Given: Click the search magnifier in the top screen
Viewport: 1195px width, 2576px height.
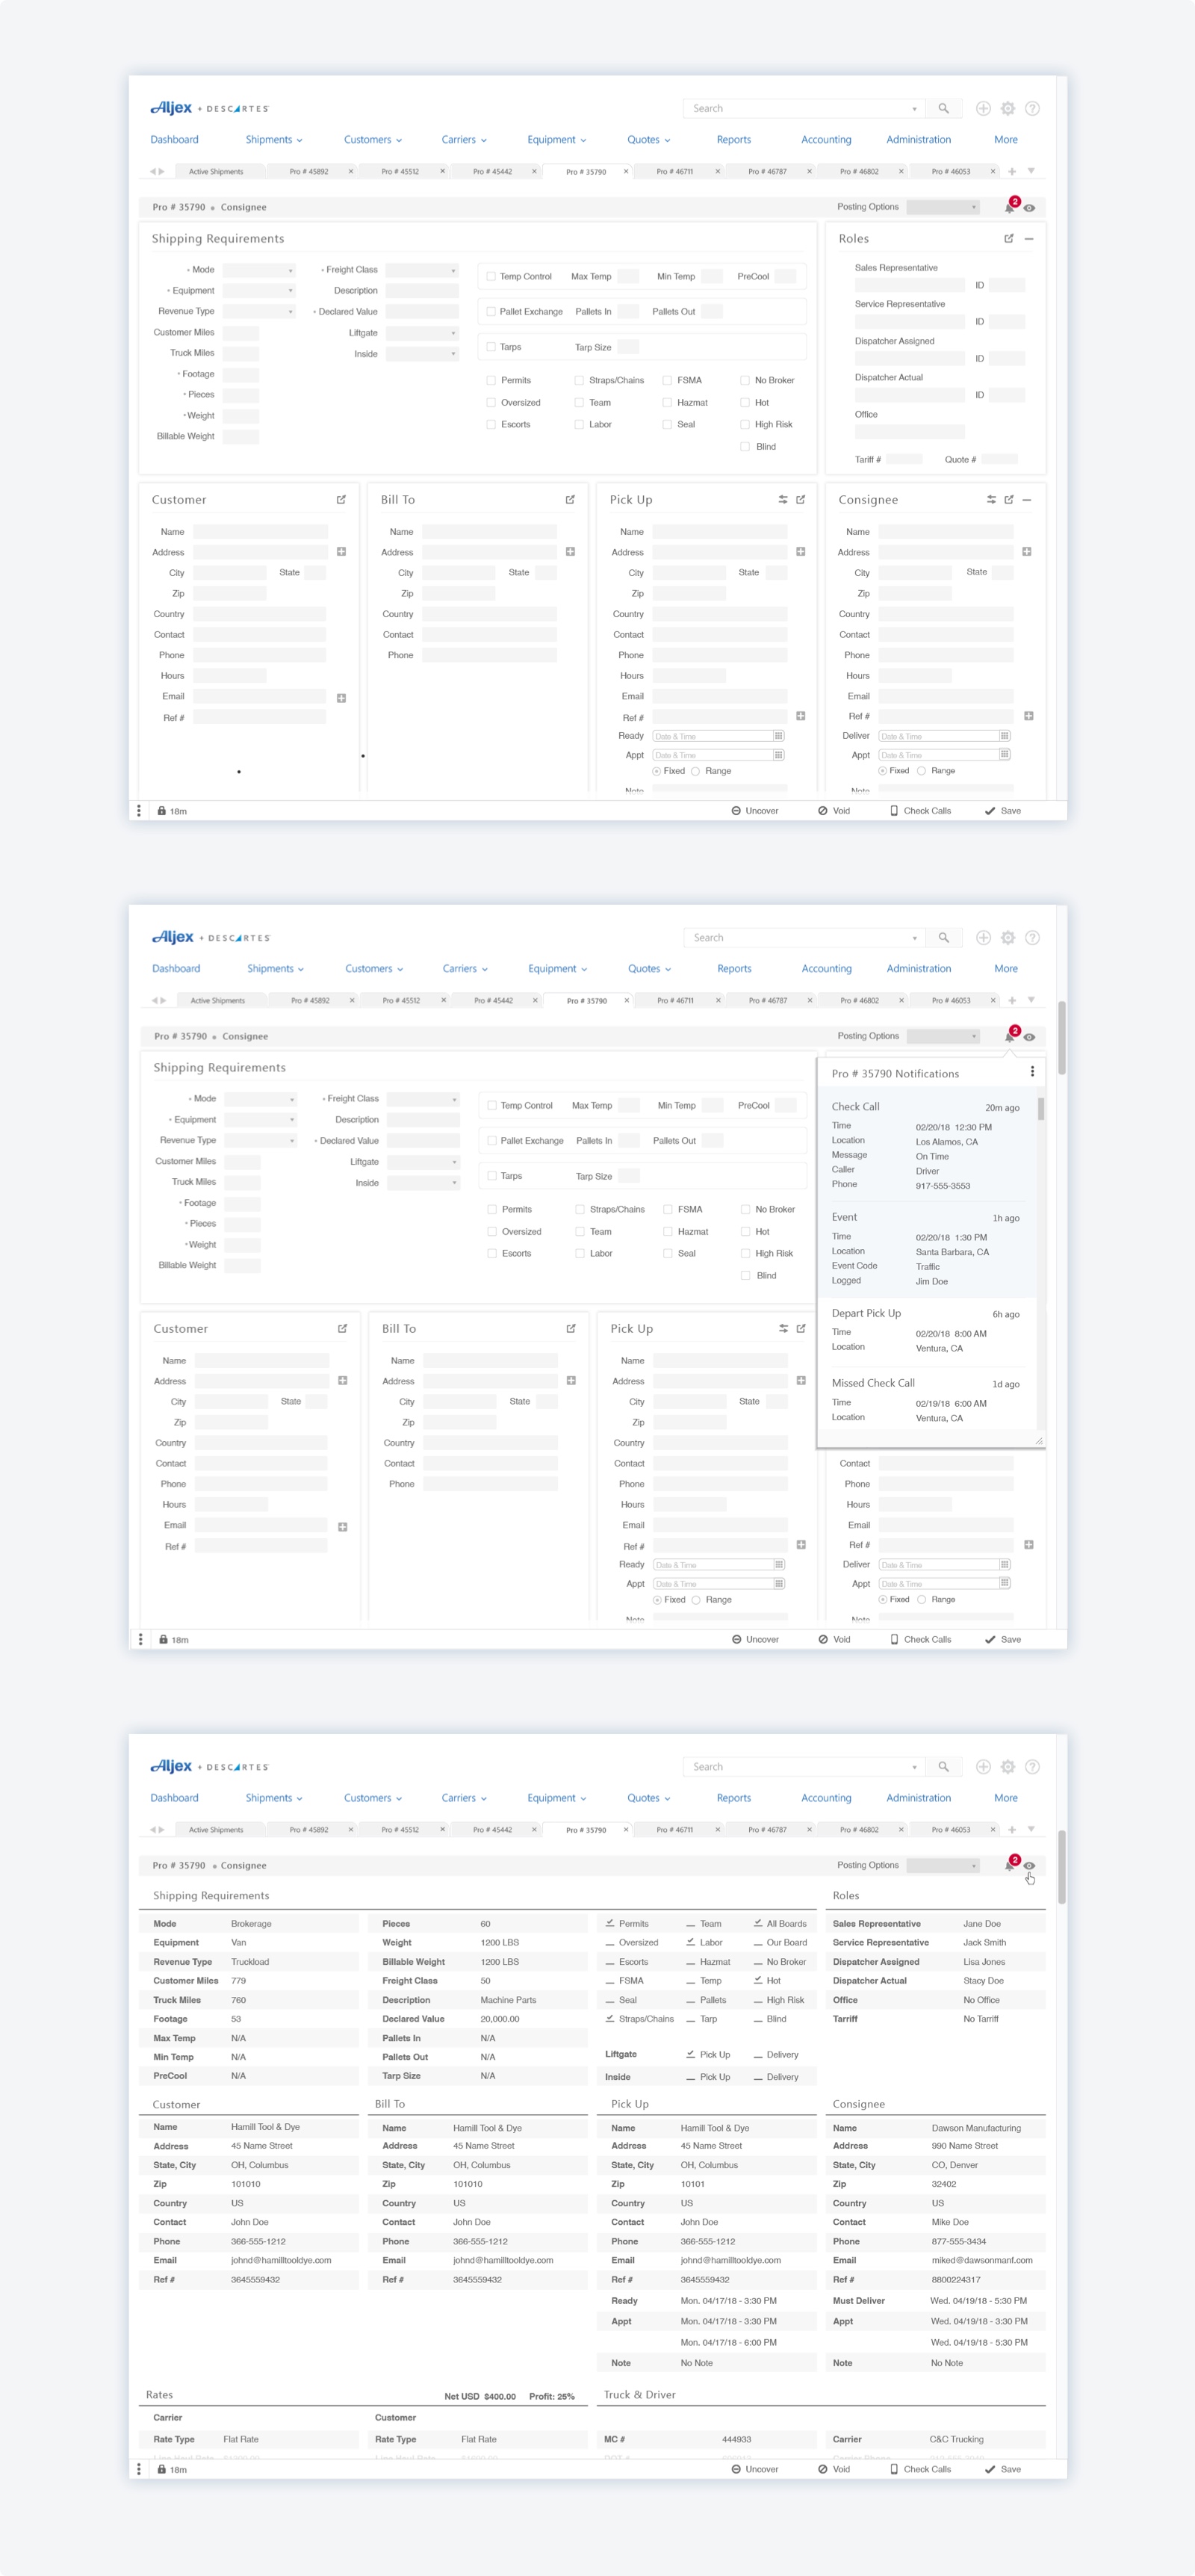Looking at the screenshot, I should coord(943,108).
